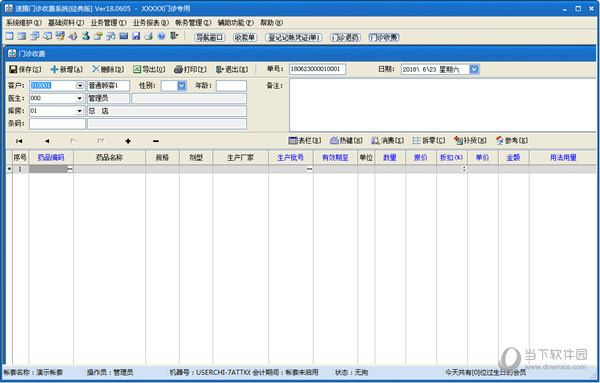Click the 药品名称 column header
This screenshot has width=600, height=383.
109,158
